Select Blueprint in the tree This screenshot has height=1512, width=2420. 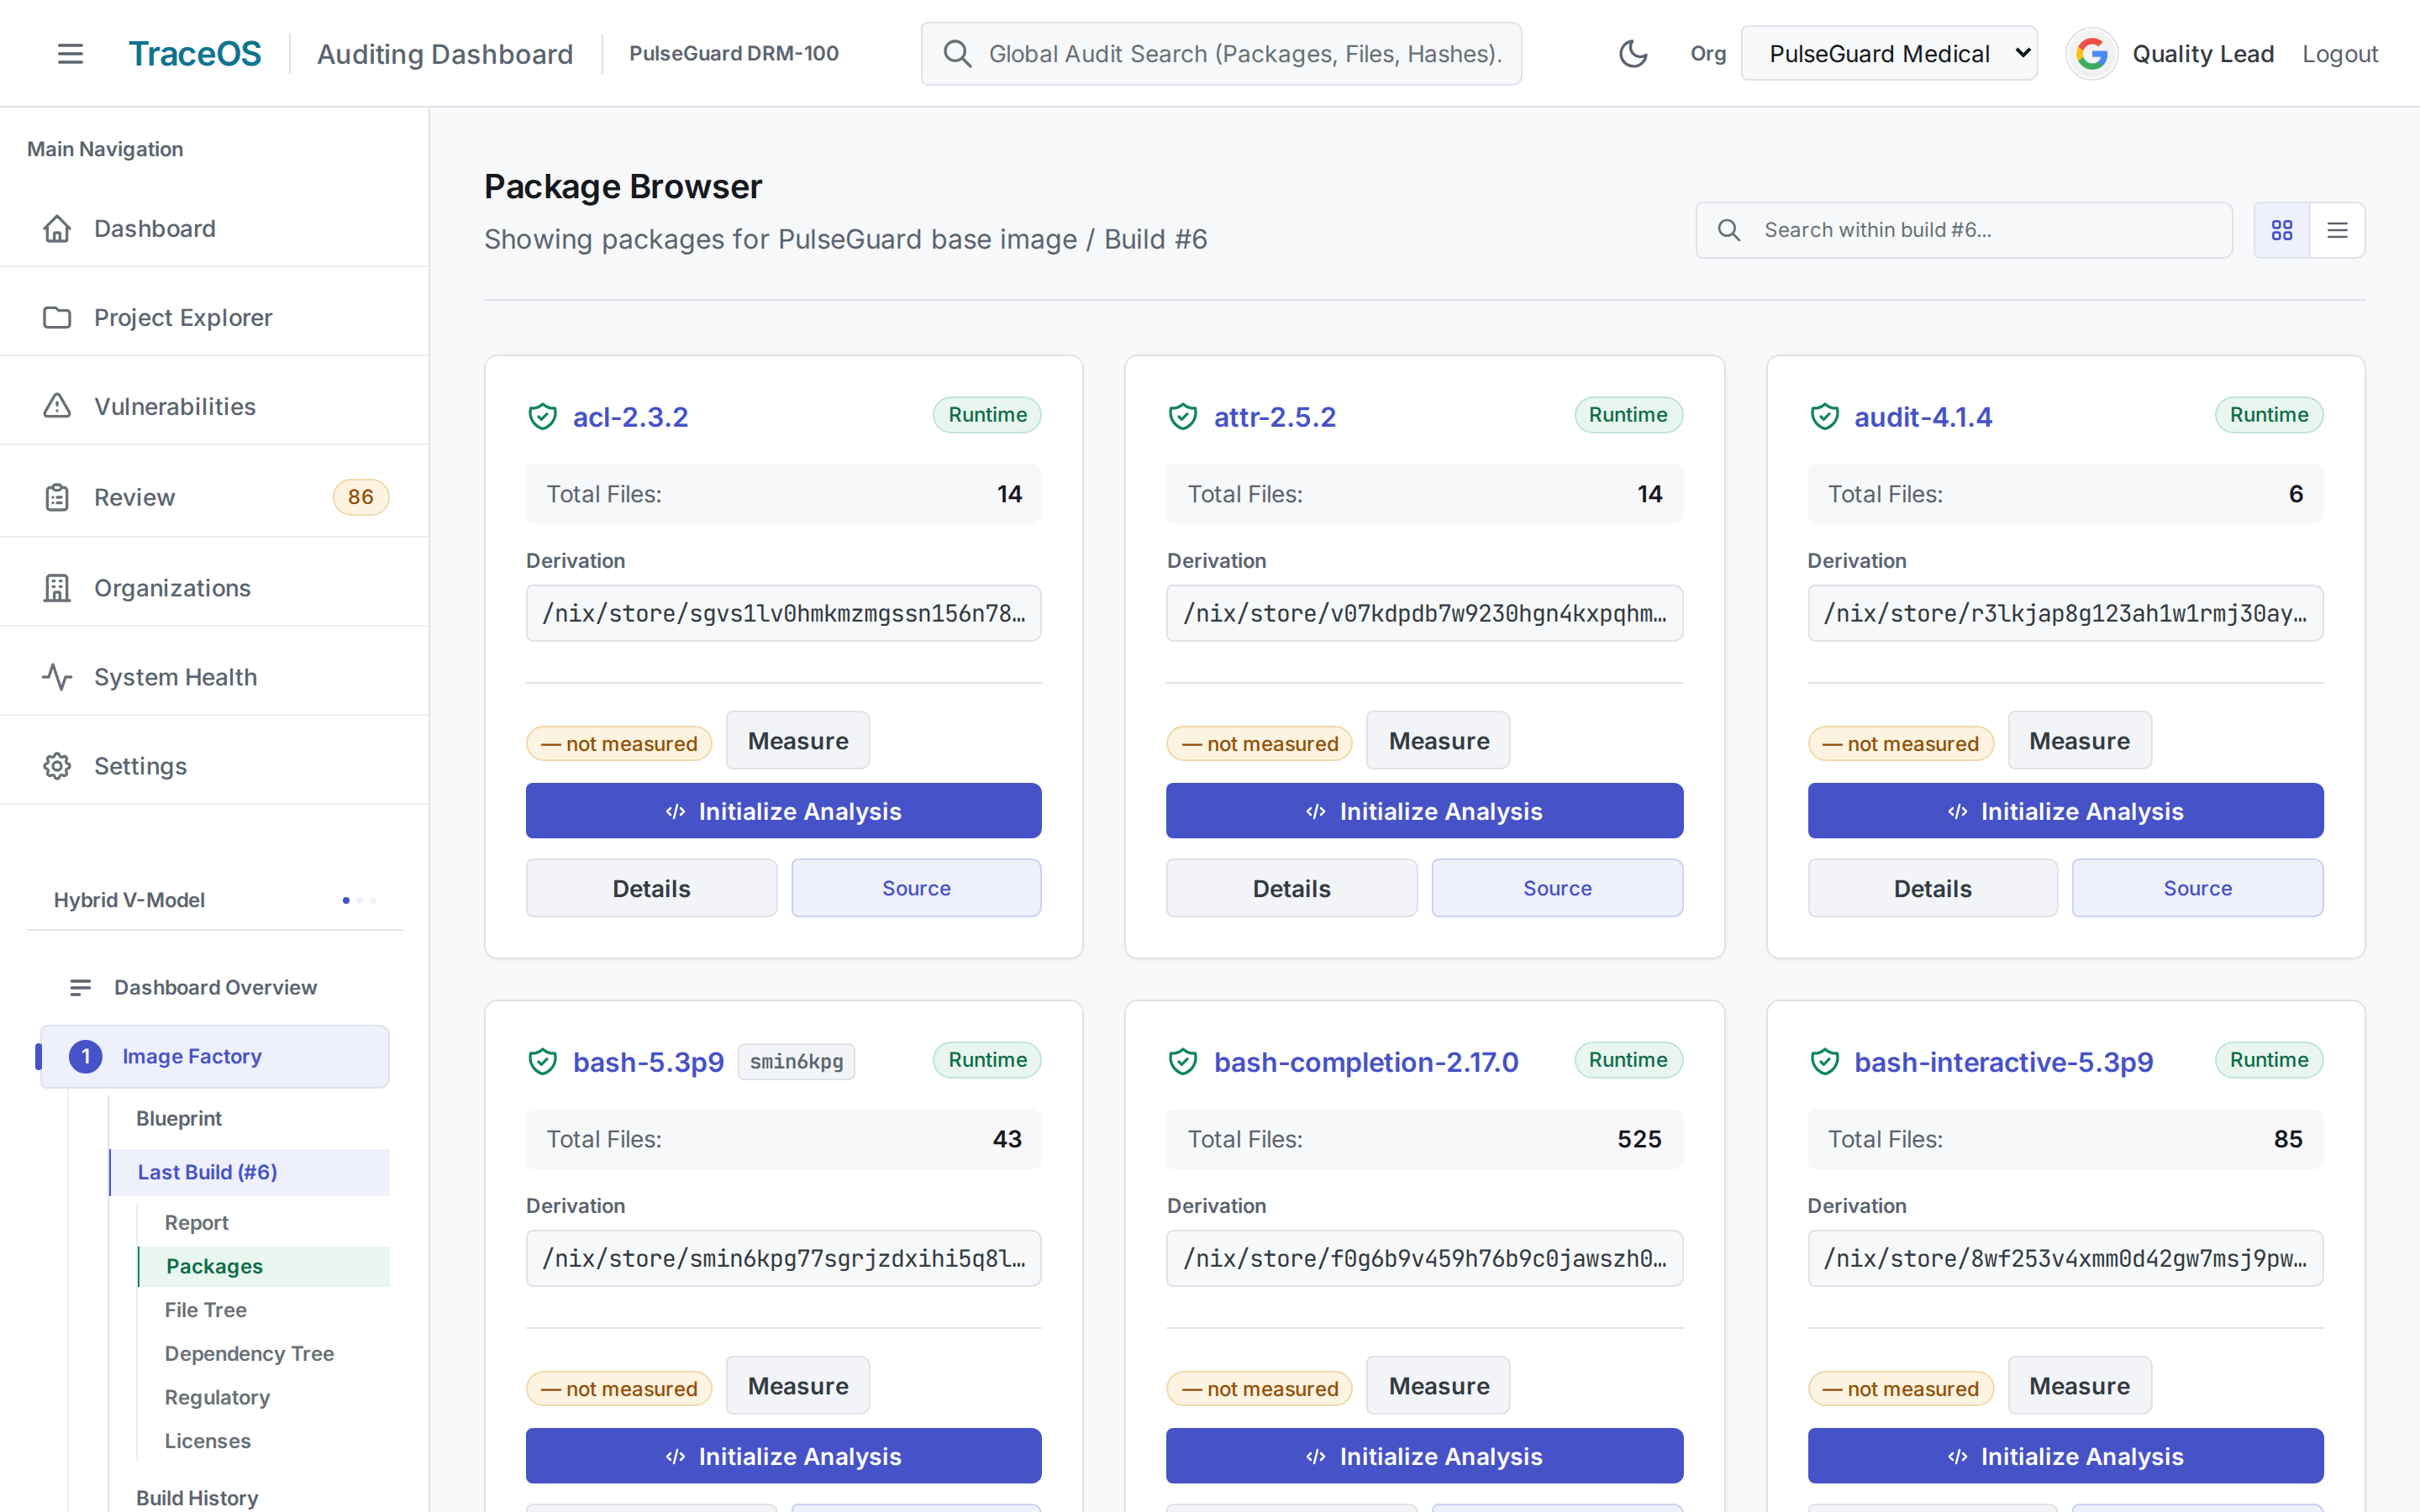pos(179,1118)
